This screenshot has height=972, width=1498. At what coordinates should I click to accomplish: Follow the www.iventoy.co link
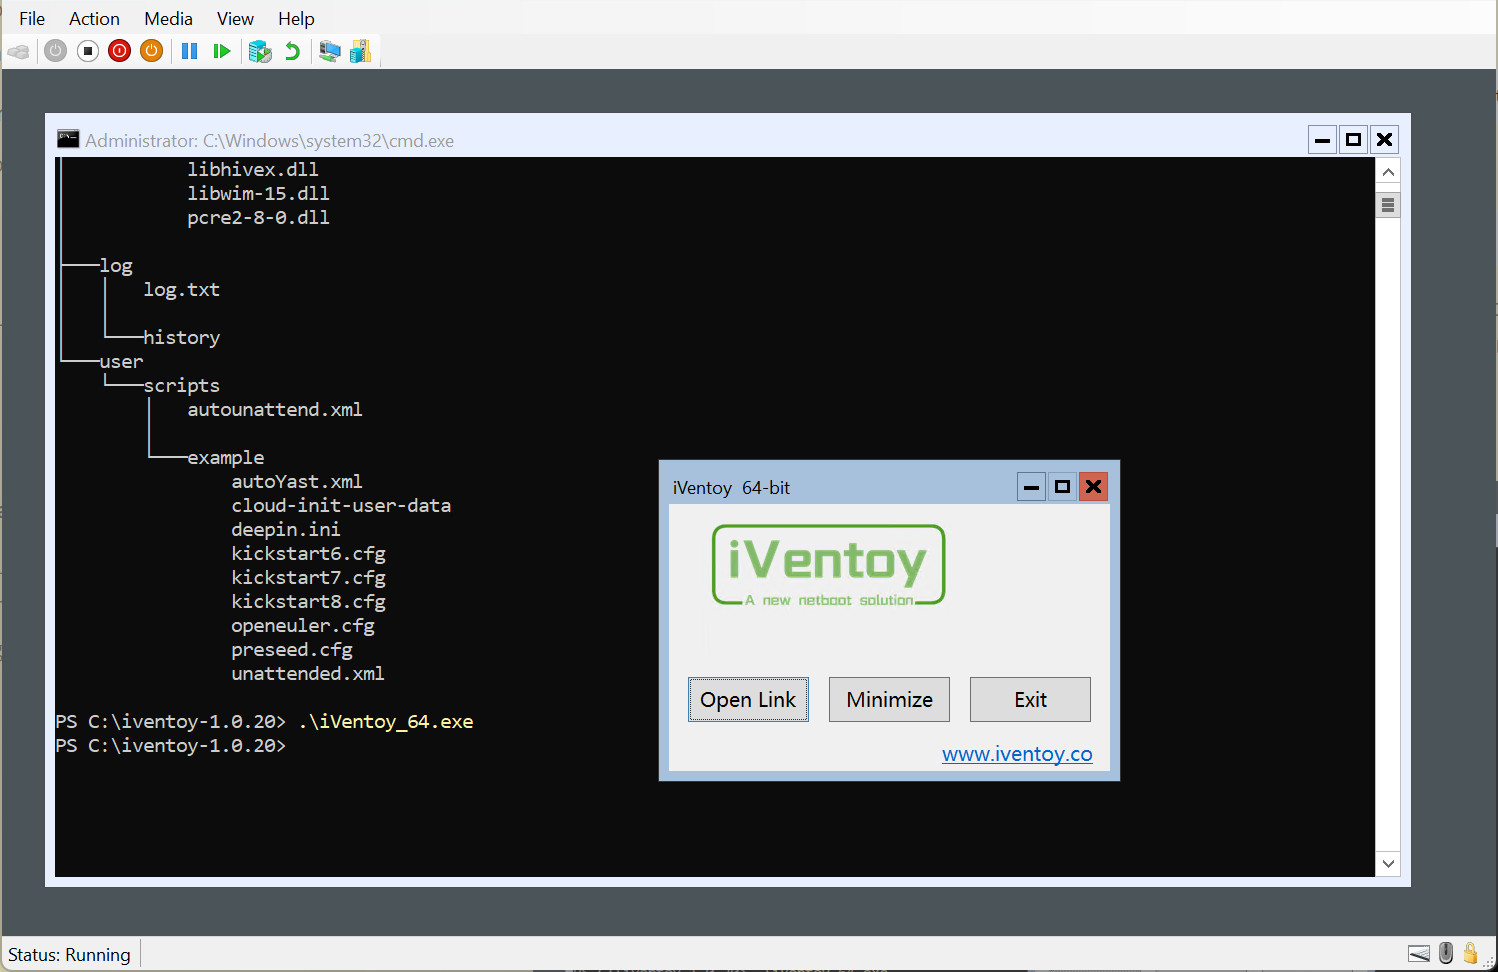pos(1017,754)
